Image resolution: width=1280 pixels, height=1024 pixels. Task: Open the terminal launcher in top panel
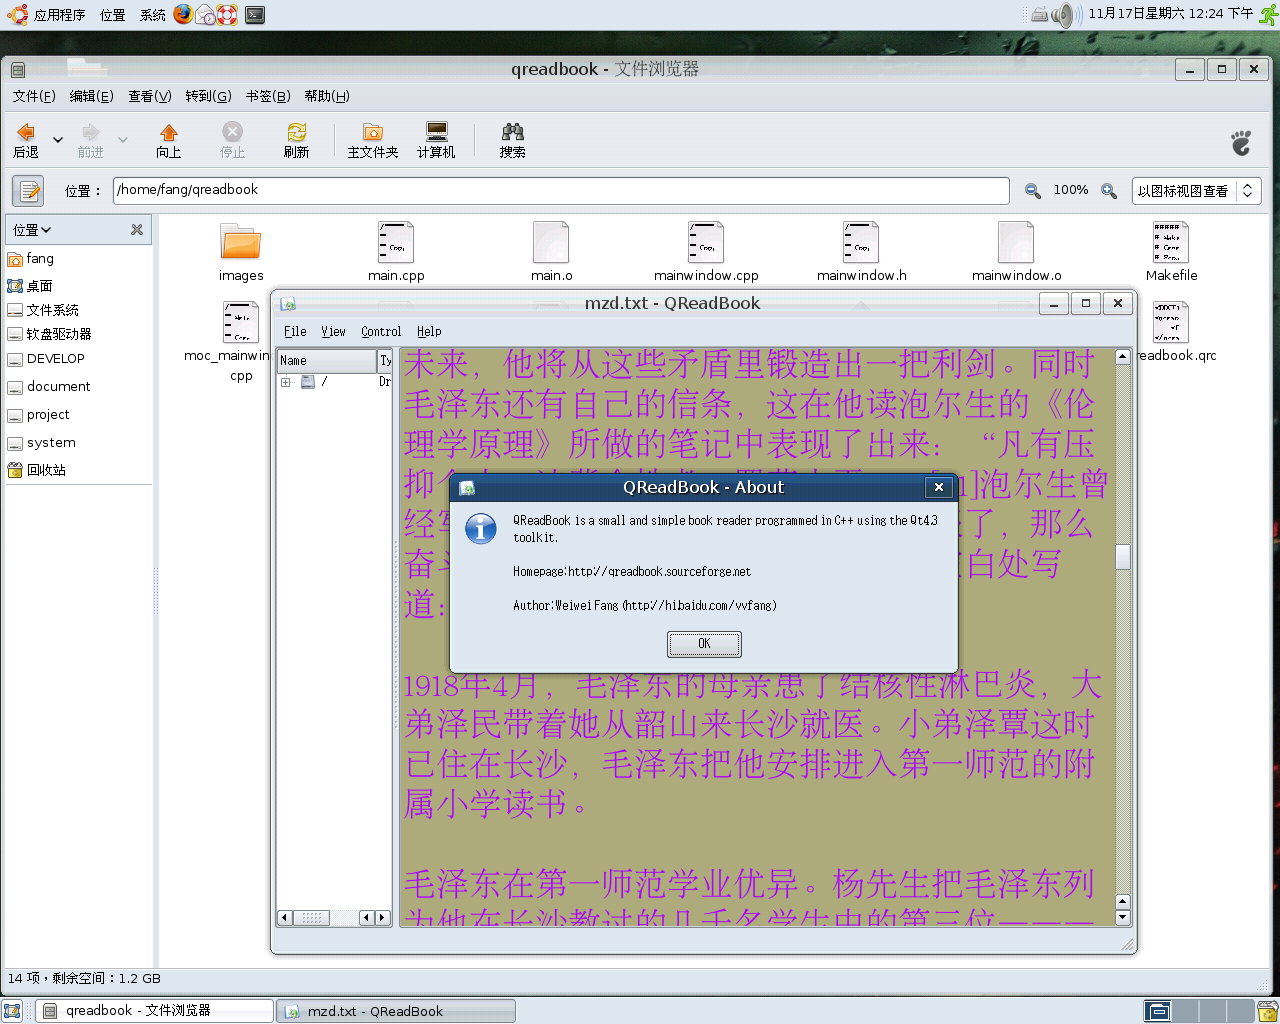[x=255, y=14]
